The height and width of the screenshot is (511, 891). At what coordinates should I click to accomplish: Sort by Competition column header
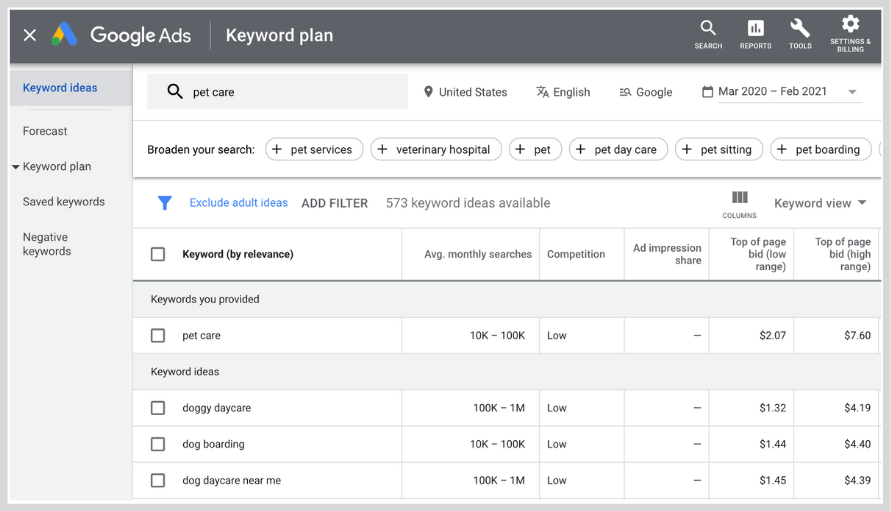click(576, 254)
